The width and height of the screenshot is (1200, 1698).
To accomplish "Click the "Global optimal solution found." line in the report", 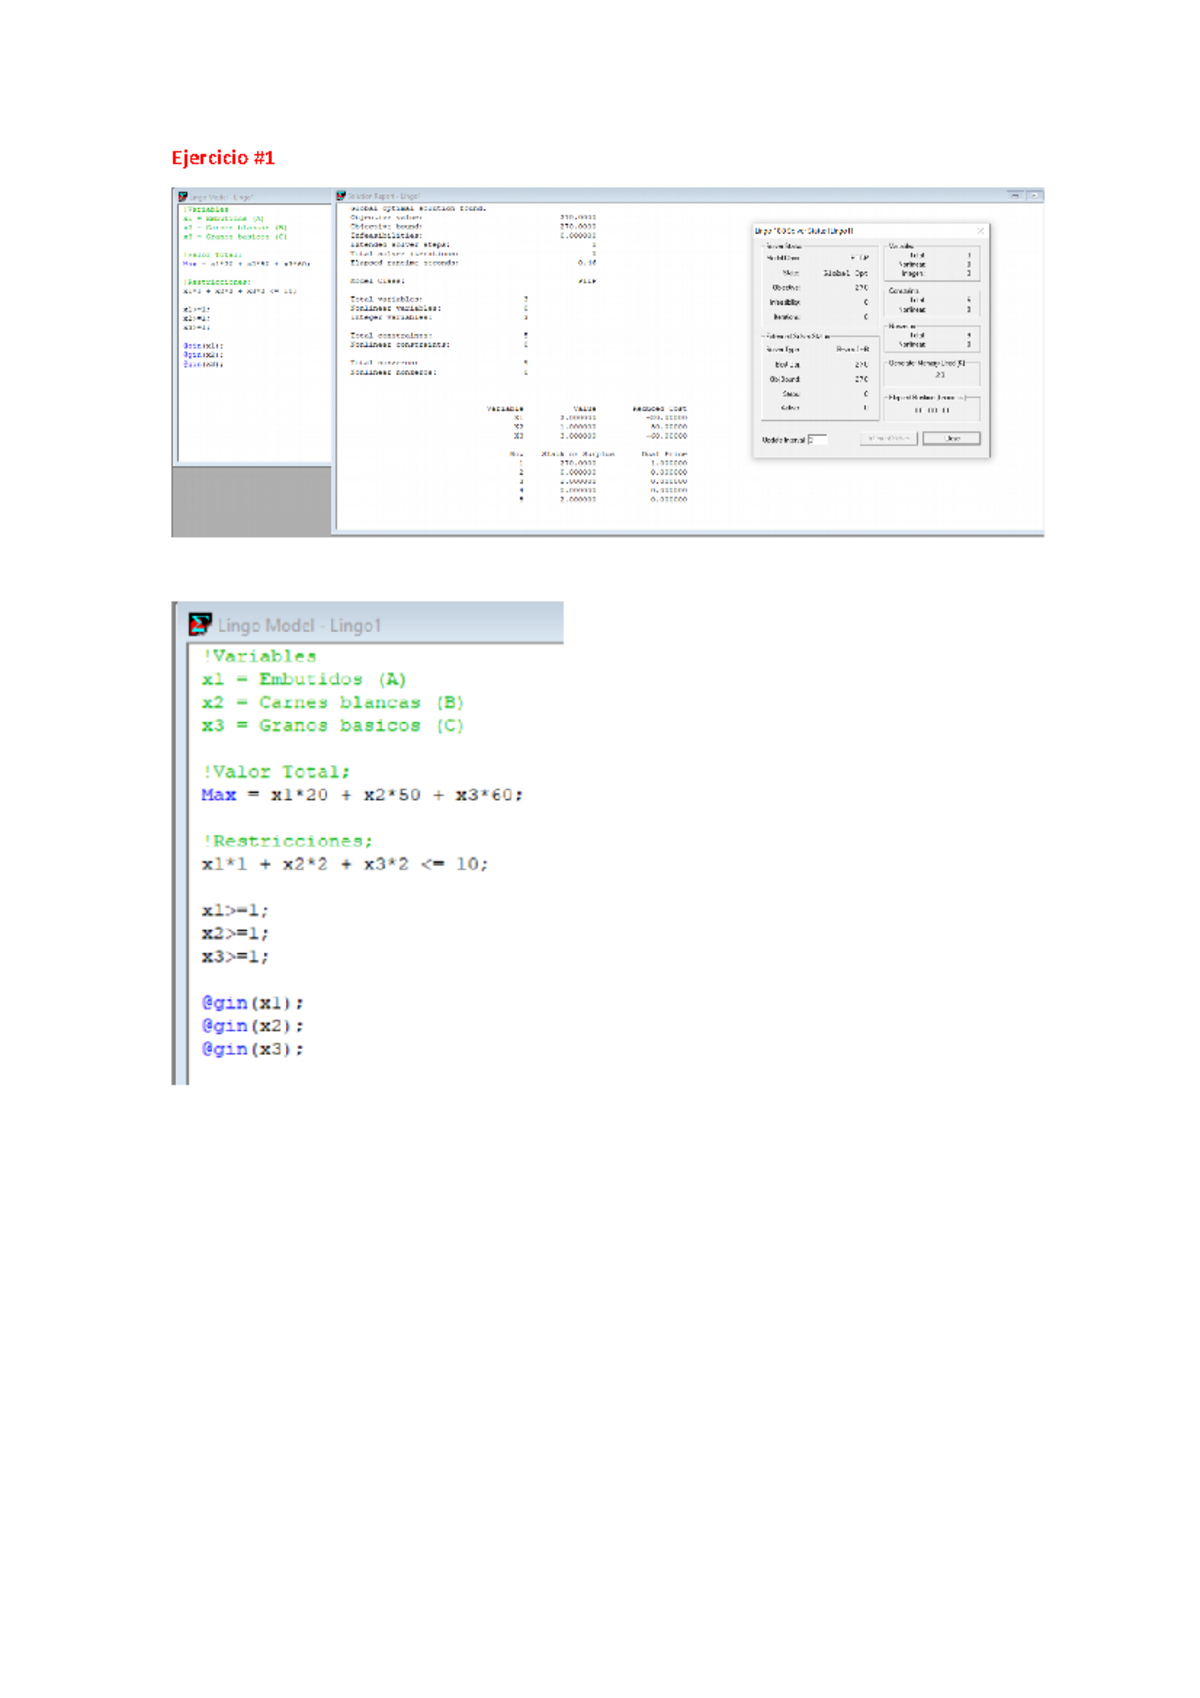I will click(x=418, y=208).
